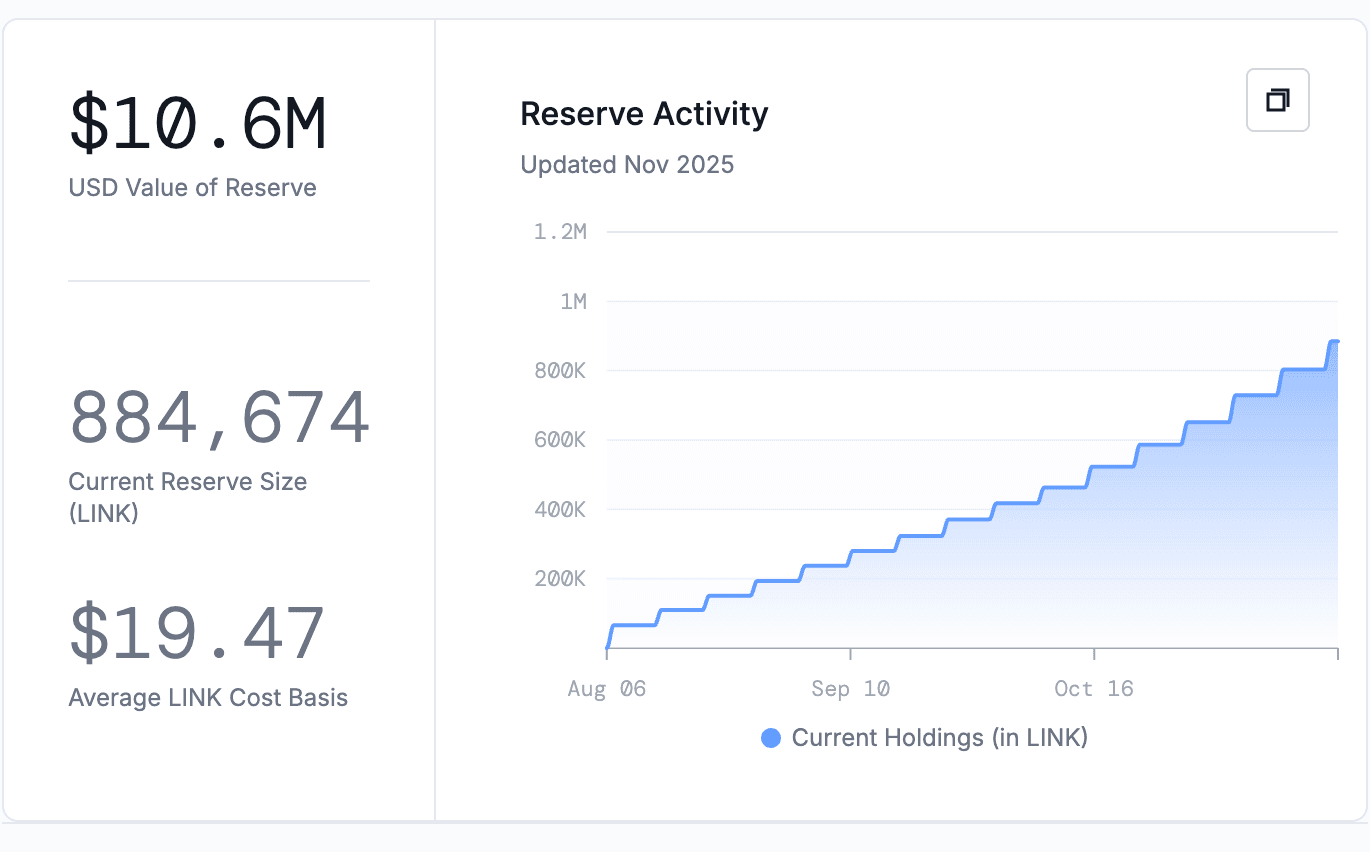This screenshot has height=852, width=1370.
Task: Click the Current Holdings legend marker
Action: tap(770, 738)
